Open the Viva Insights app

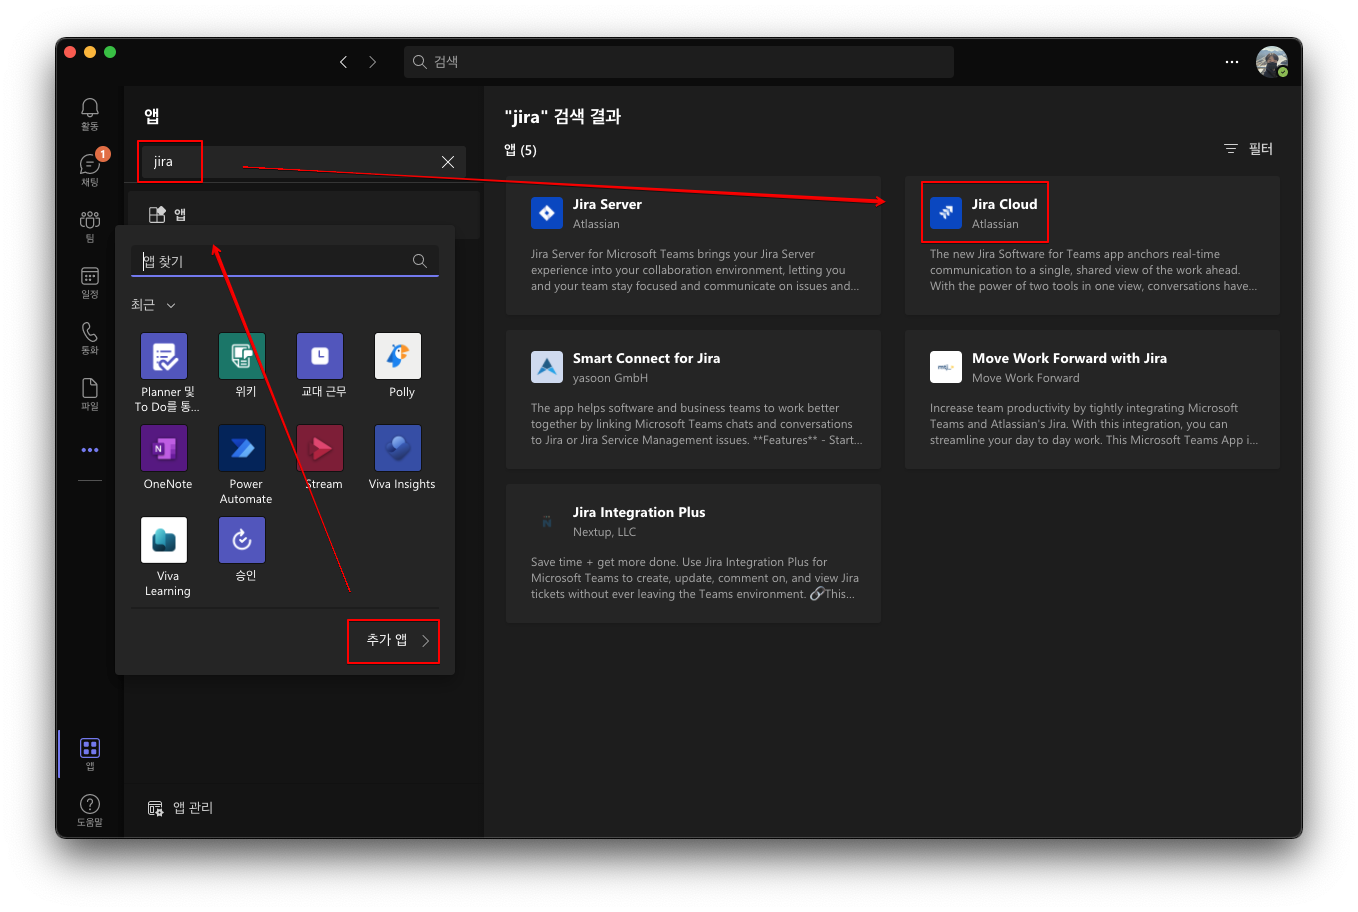(x=398, y=449)
